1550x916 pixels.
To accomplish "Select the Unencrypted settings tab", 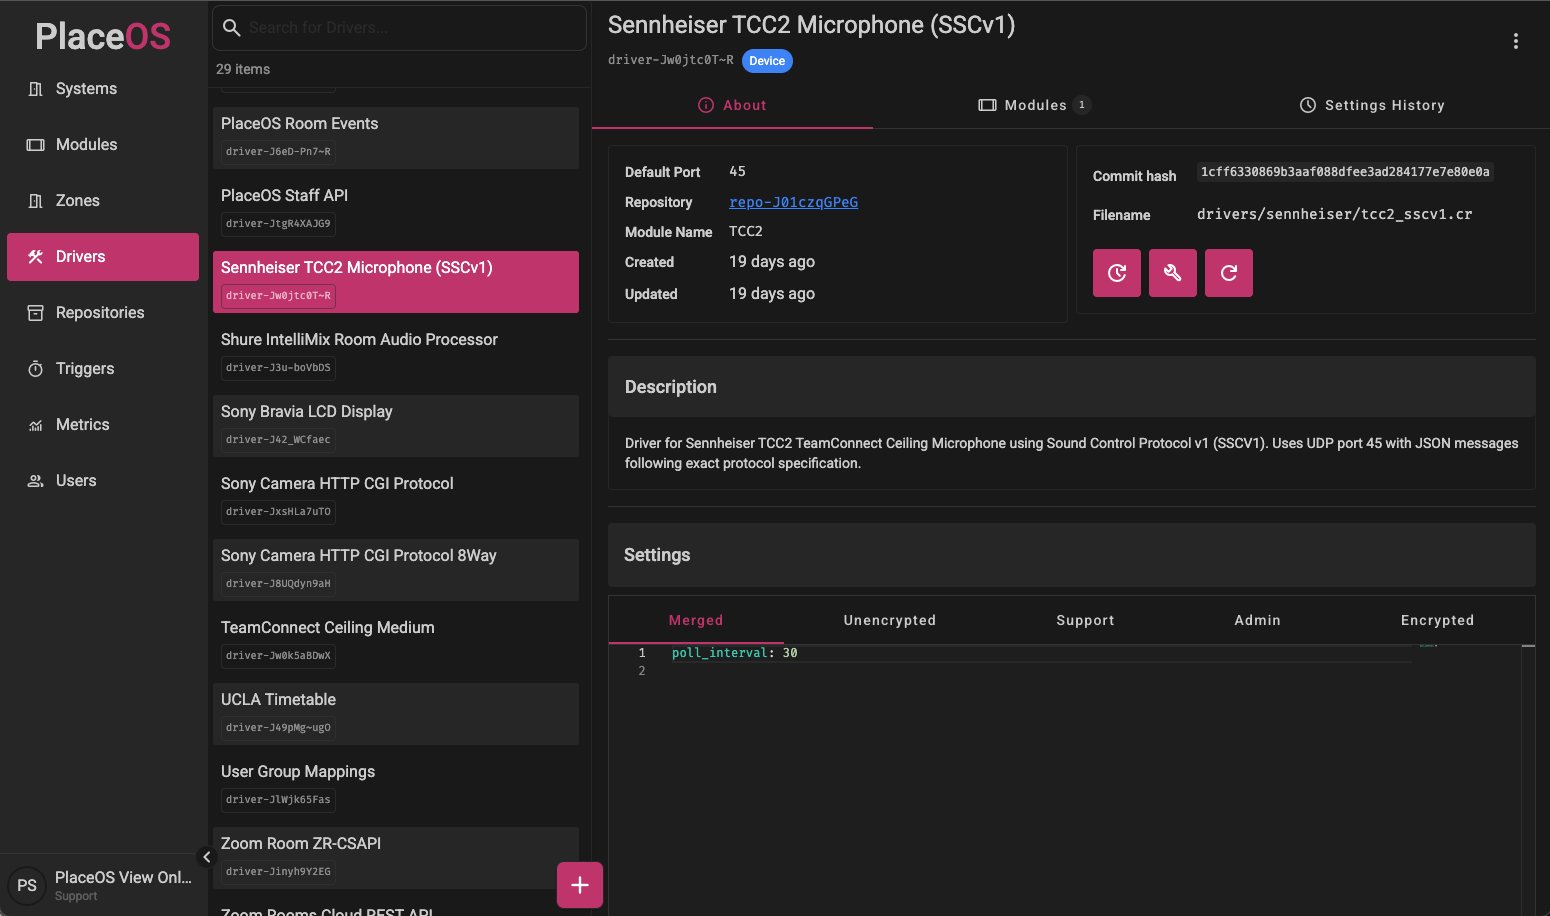I will pos(889,620).
